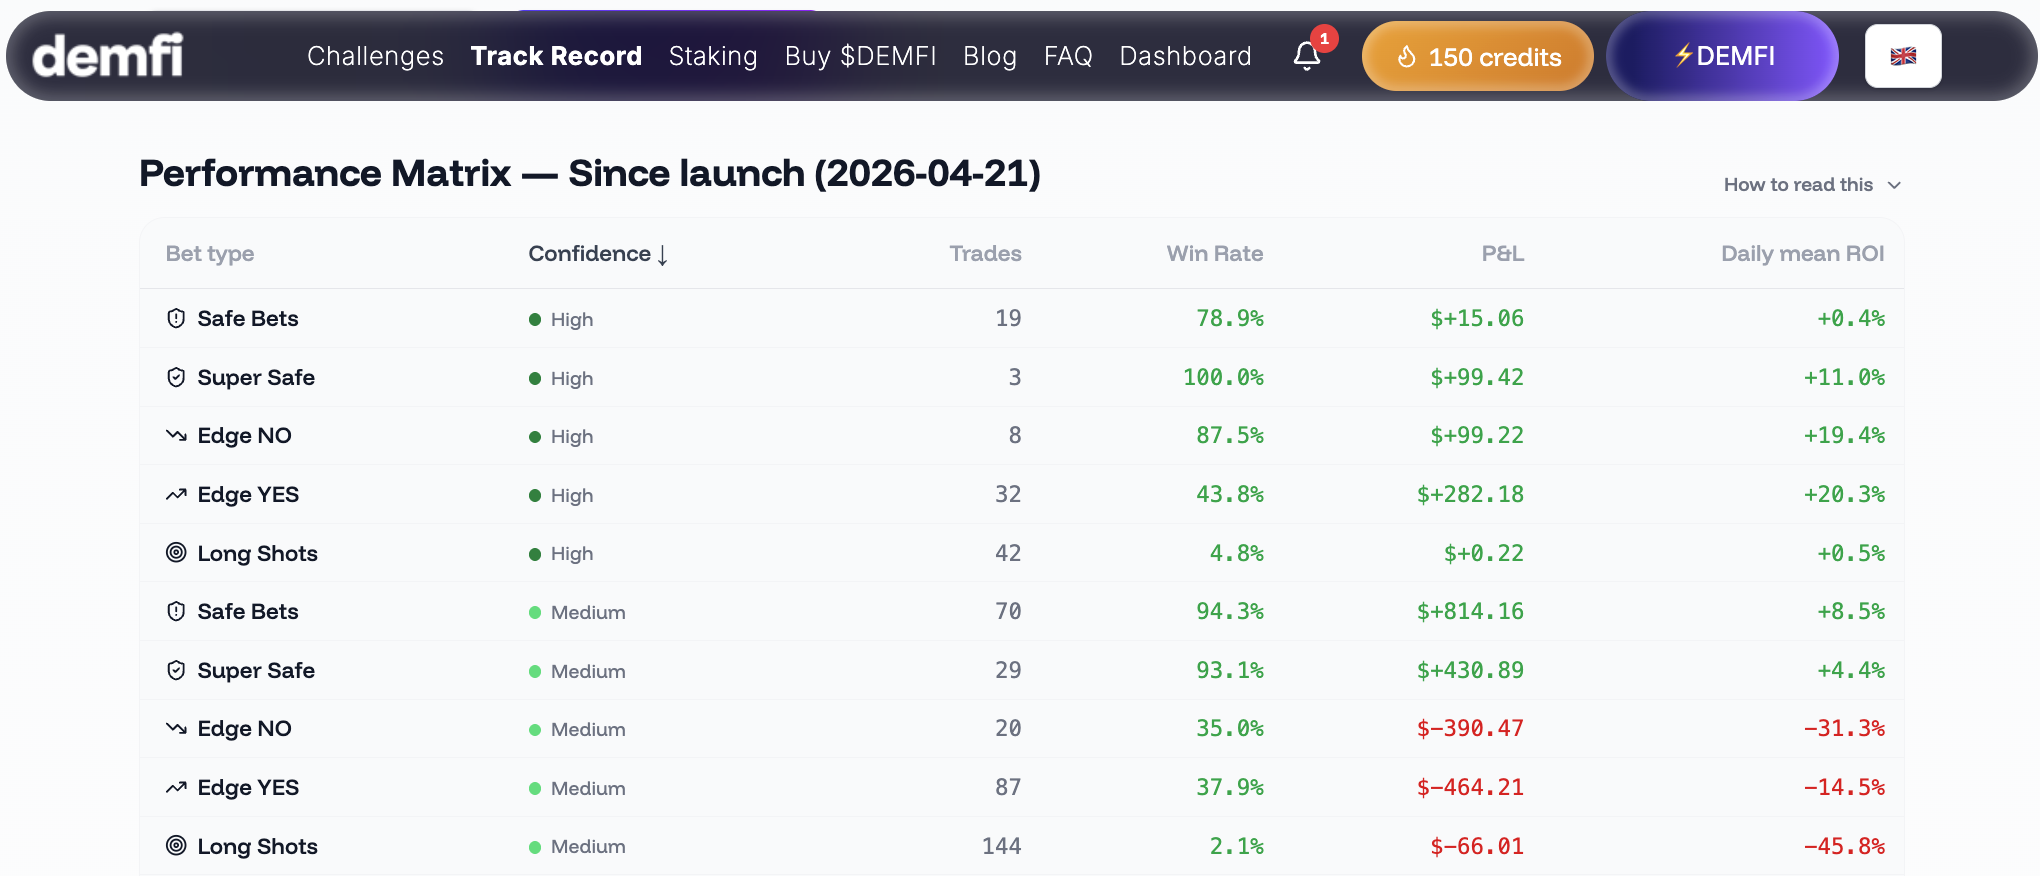Click the shield icon beside high-confidence Safe Bets
Screen dimensions: 2040x876
pyautogui.click(x=176, y=318)
